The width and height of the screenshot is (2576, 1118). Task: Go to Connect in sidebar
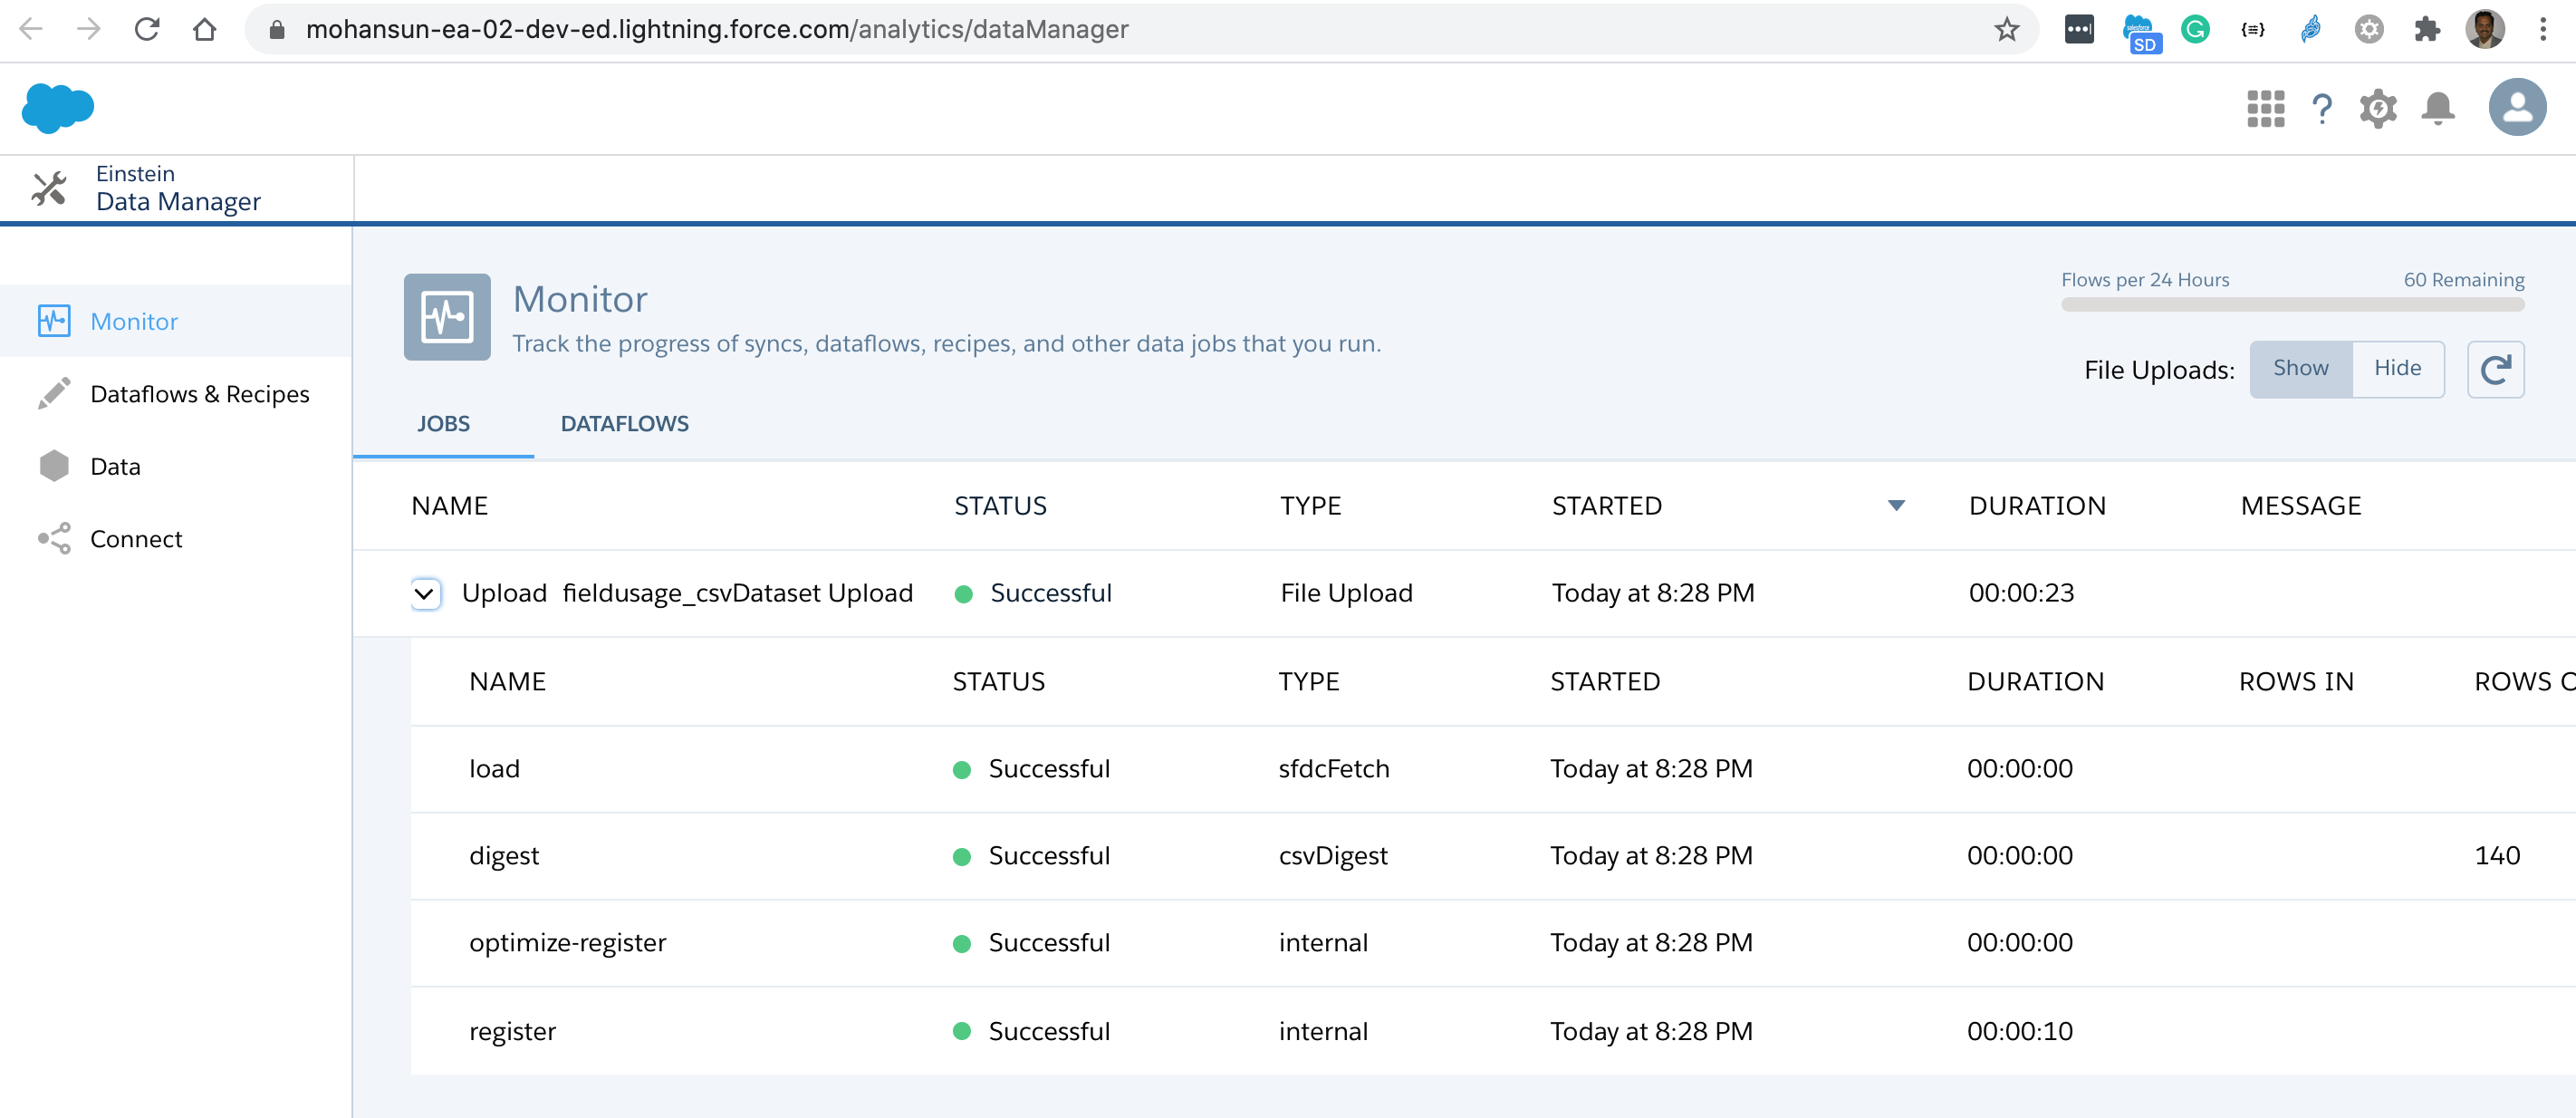pos(136,539)
